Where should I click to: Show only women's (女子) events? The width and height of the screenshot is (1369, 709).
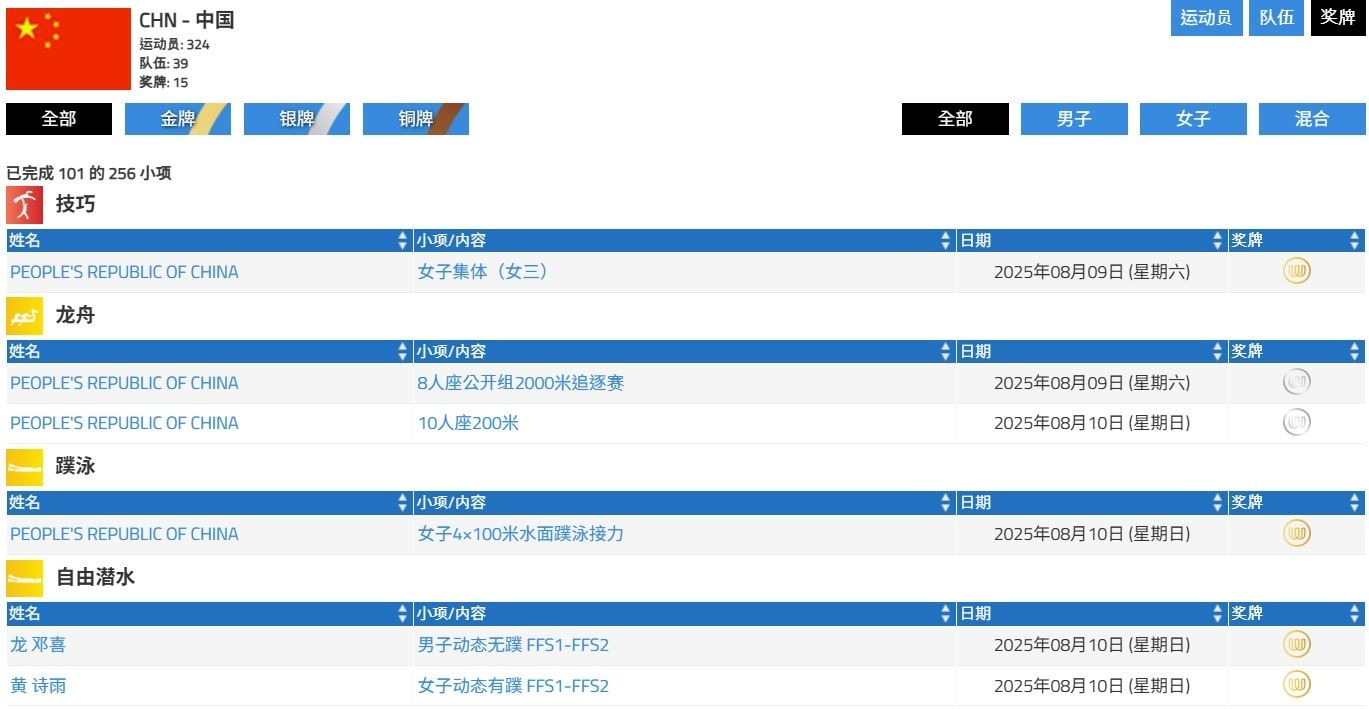click(x=1192, y=119)
